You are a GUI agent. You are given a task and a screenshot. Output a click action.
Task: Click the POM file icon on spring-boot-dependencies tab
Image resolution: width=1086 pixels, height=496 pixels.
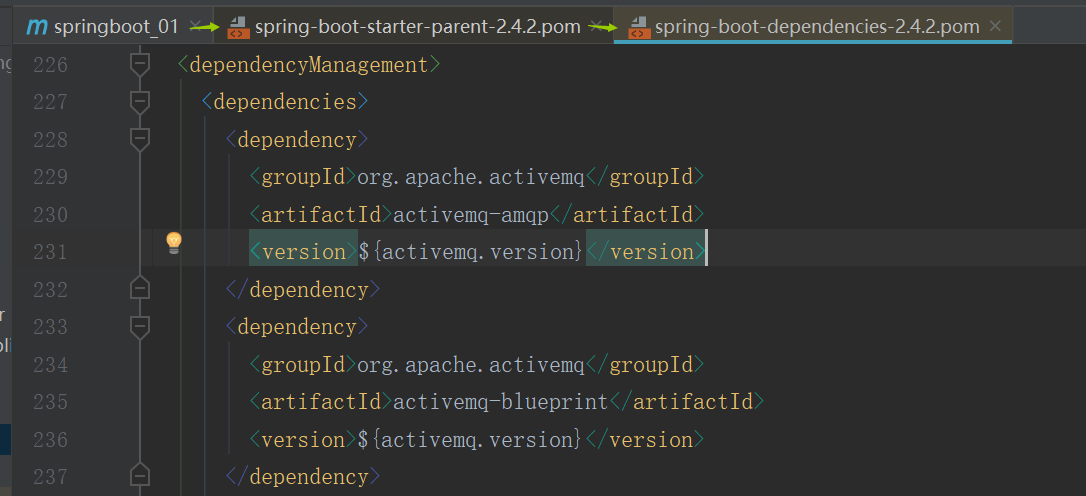click(639, 28)
